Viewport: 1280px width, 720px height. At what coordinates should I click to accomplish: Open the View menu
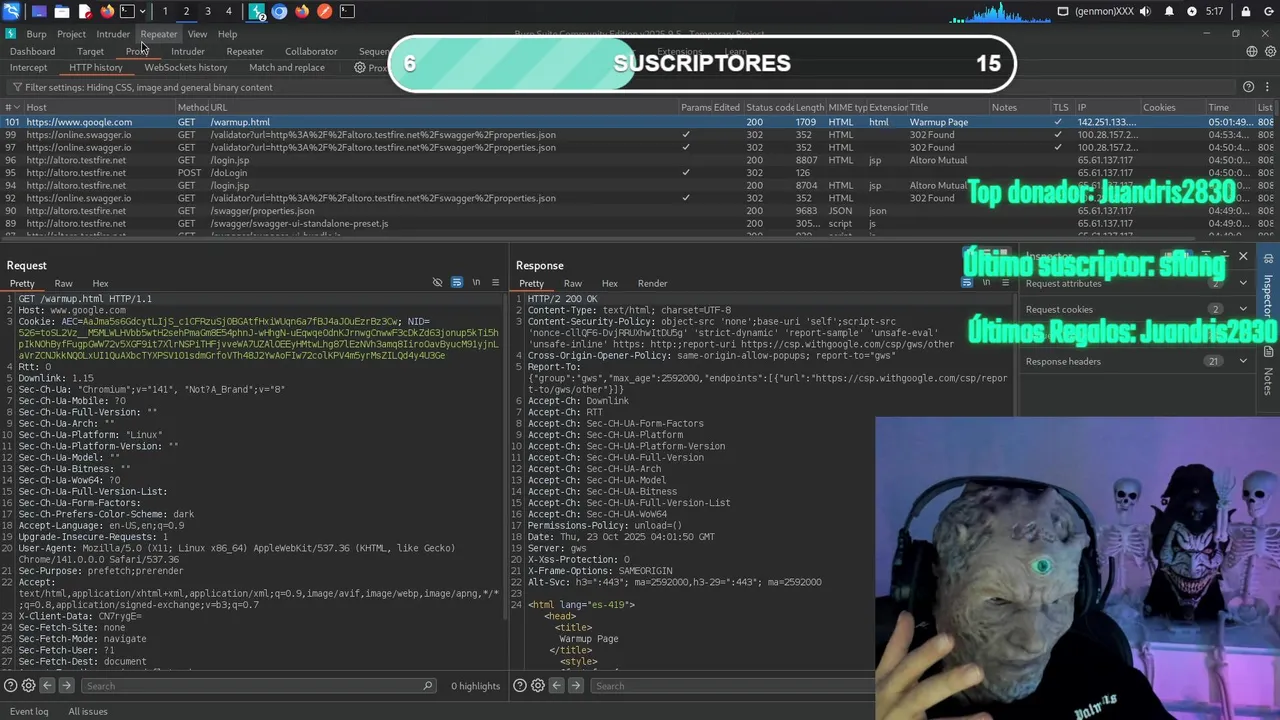(197, 34)
